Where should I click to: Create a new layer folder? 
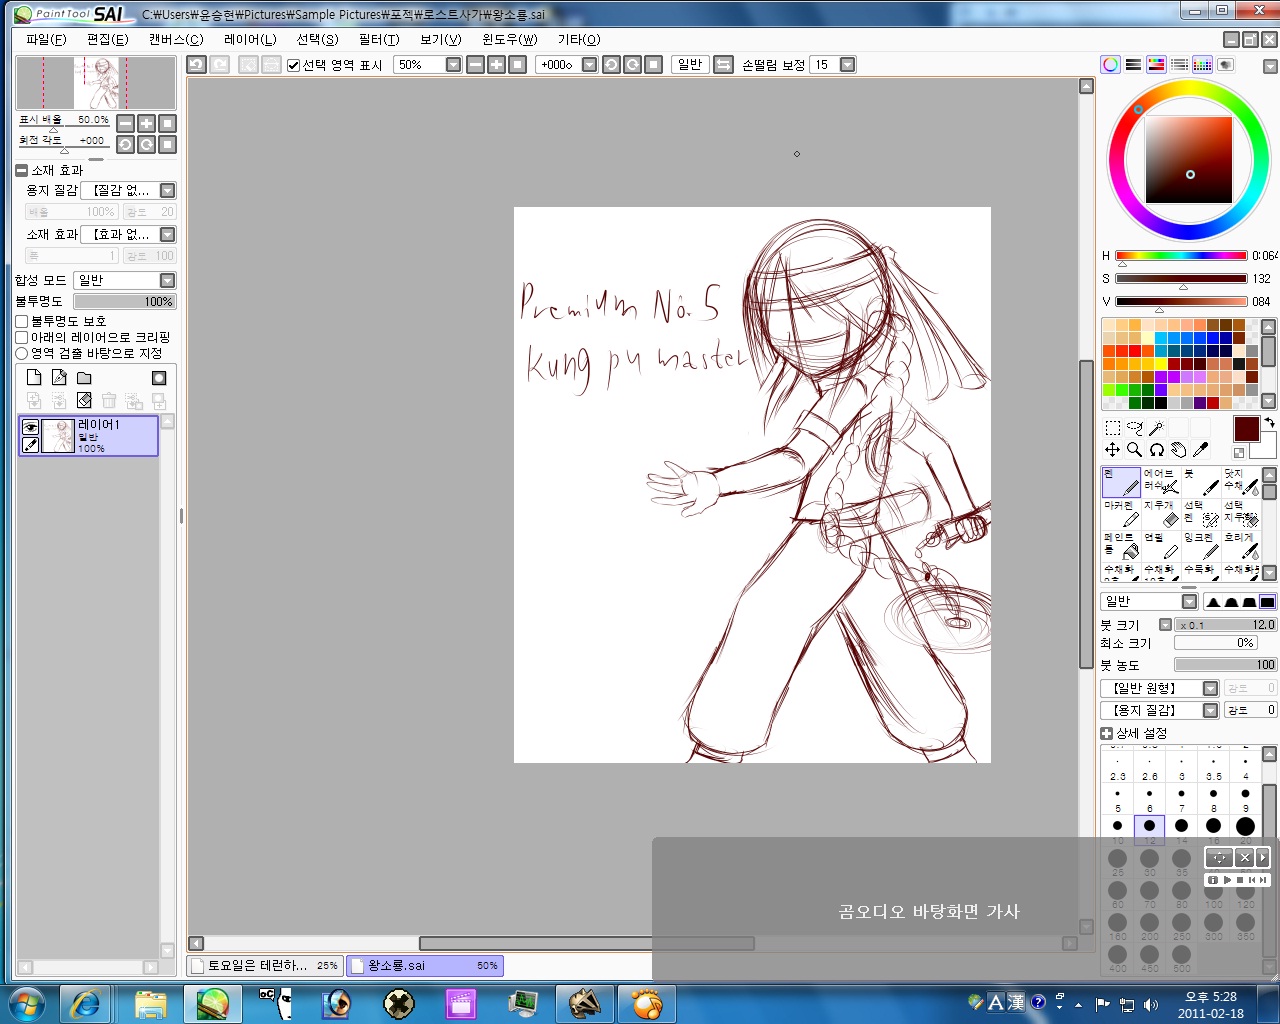[84, 377]
